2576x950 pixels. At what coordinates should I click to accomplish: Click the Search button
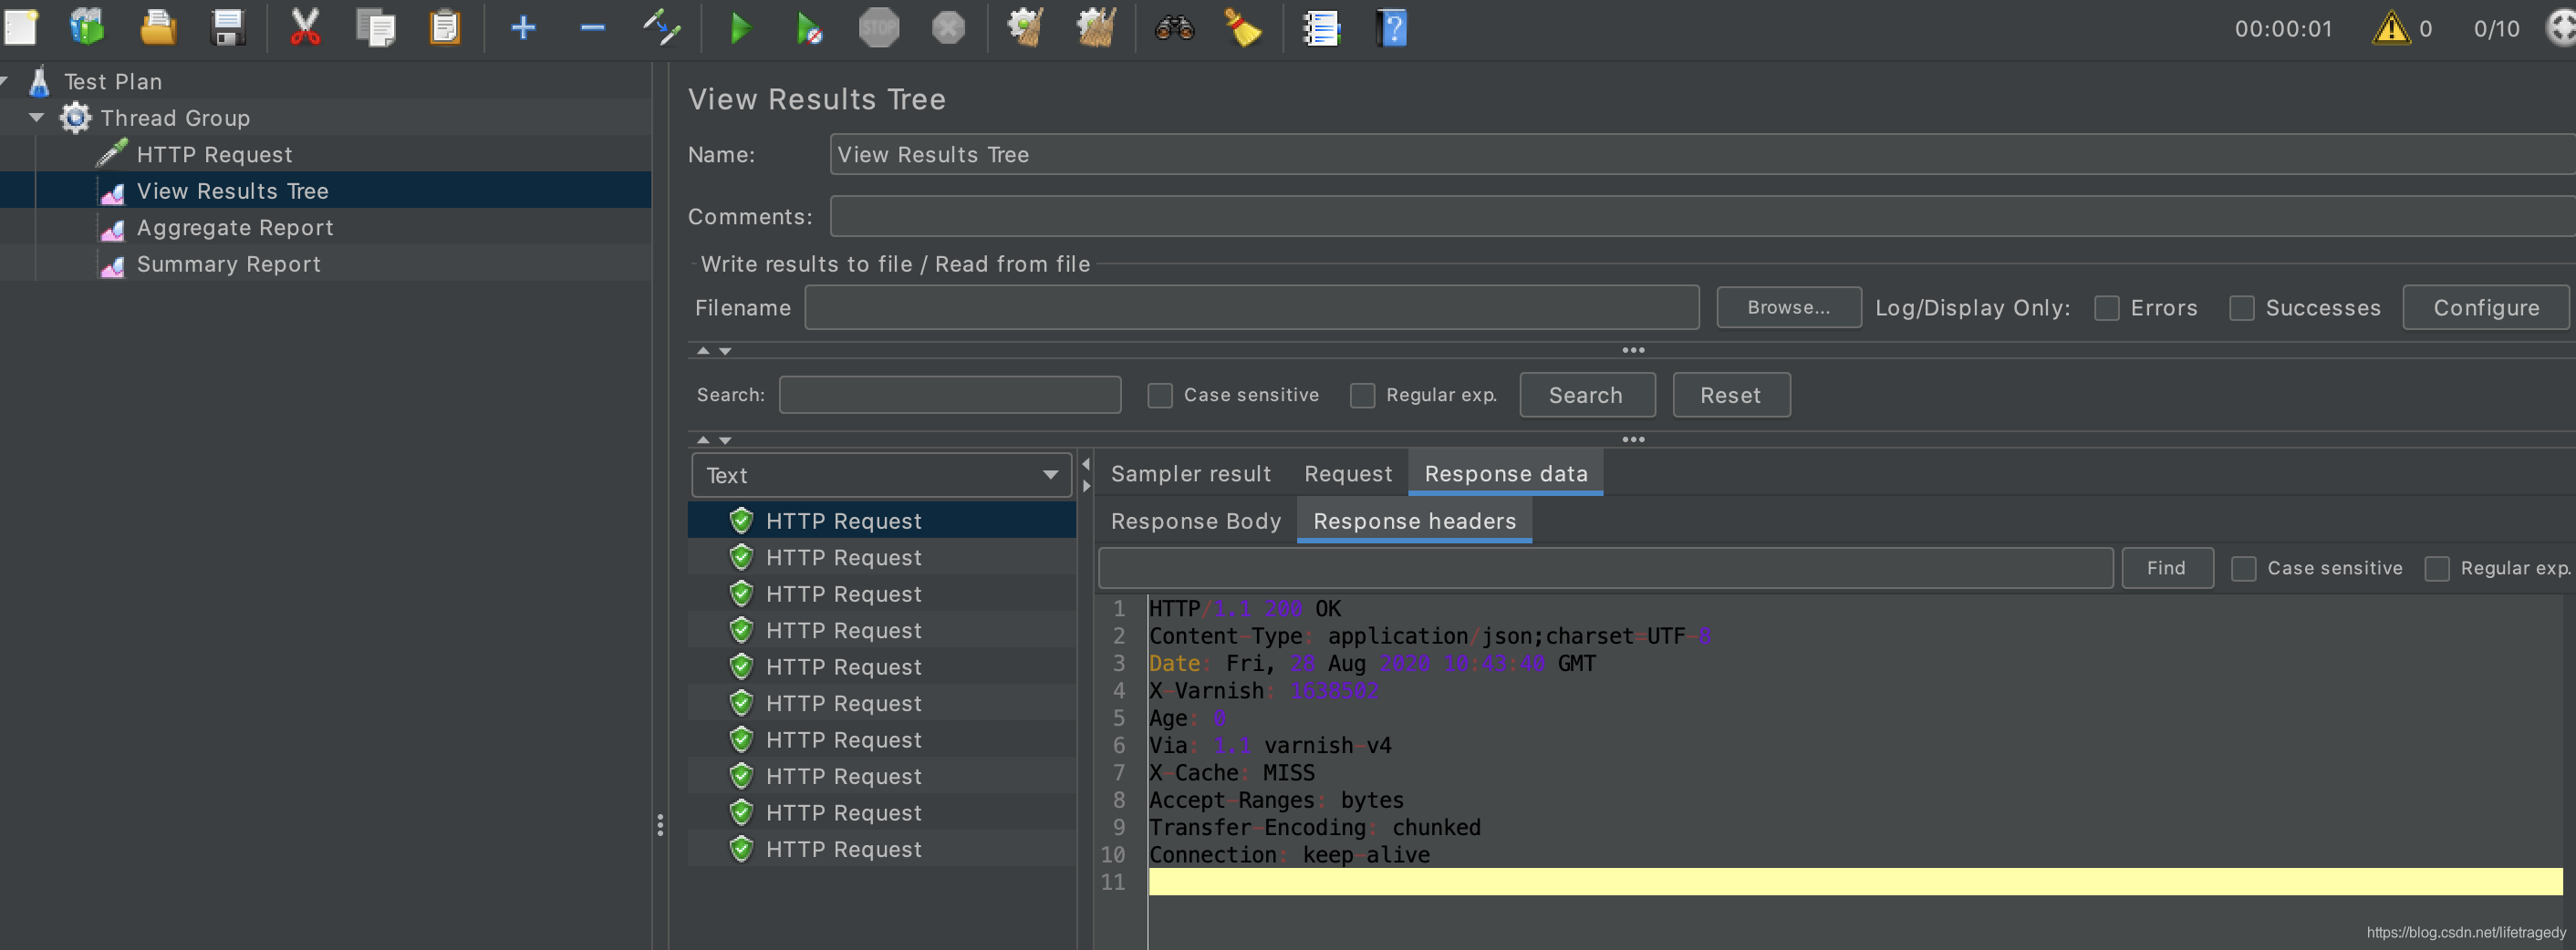1586,395
